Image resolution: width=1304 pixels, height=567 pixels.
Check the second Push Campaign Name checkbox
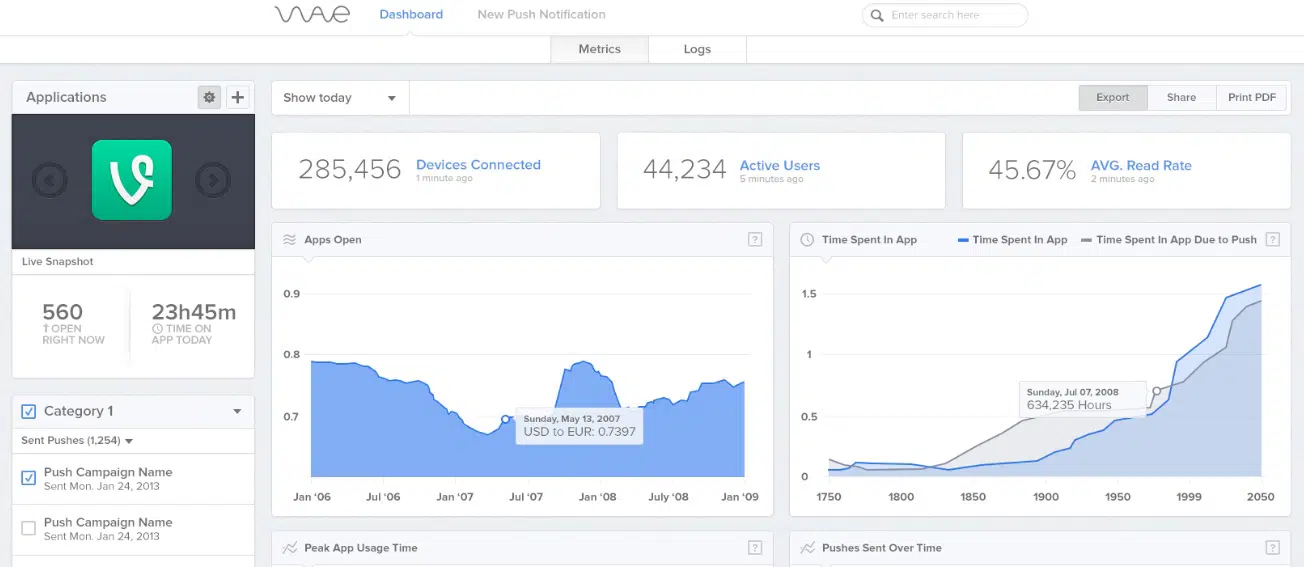point(29,528)
